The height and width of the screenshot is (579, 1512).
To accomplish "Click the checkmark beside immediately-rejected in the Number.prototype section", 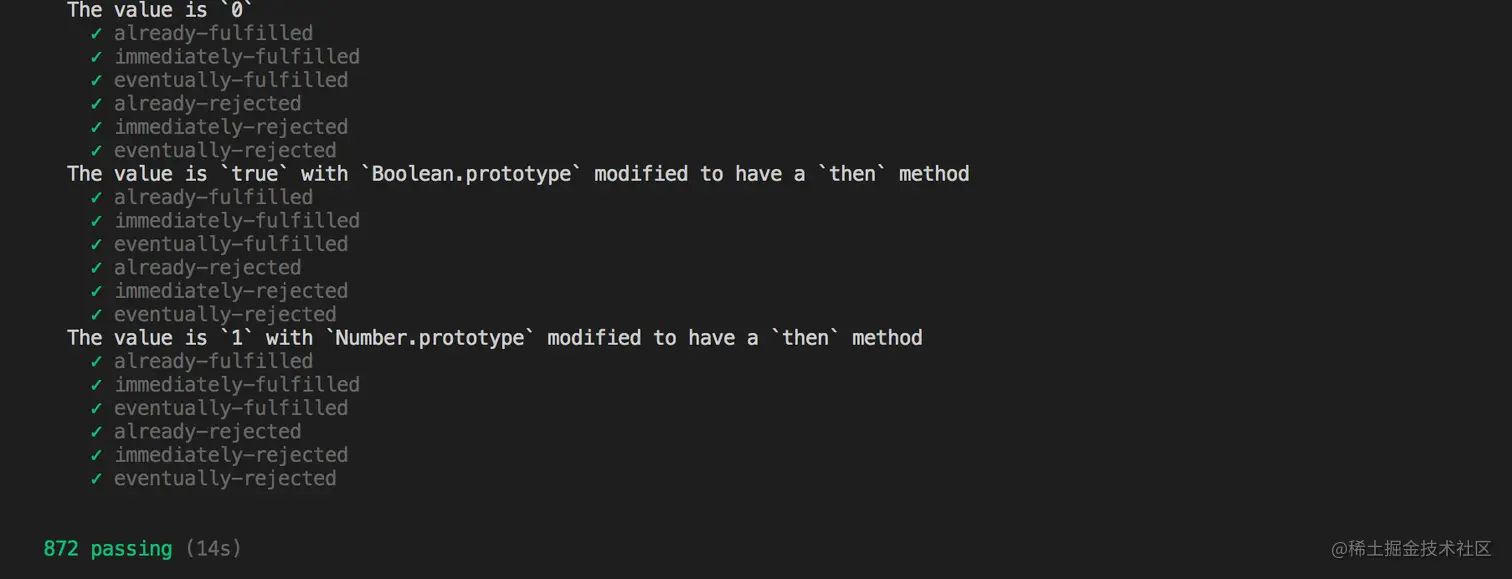I will (x=96, y=455).
